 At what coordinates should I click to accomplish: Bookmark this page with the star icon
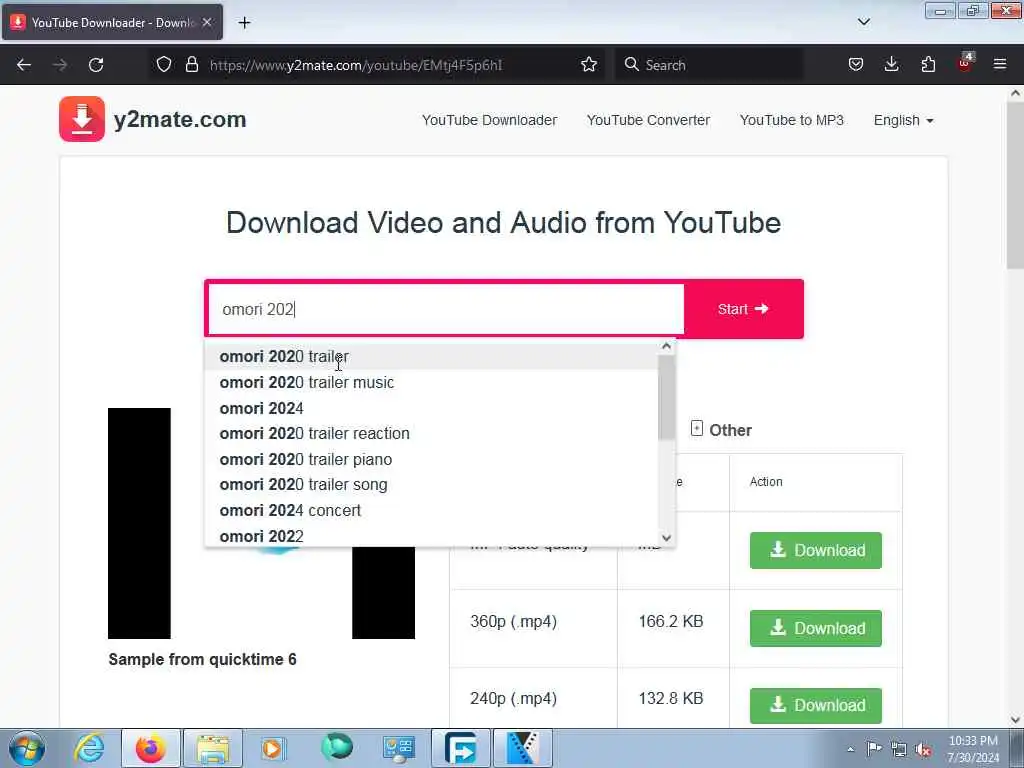(588, 65)
